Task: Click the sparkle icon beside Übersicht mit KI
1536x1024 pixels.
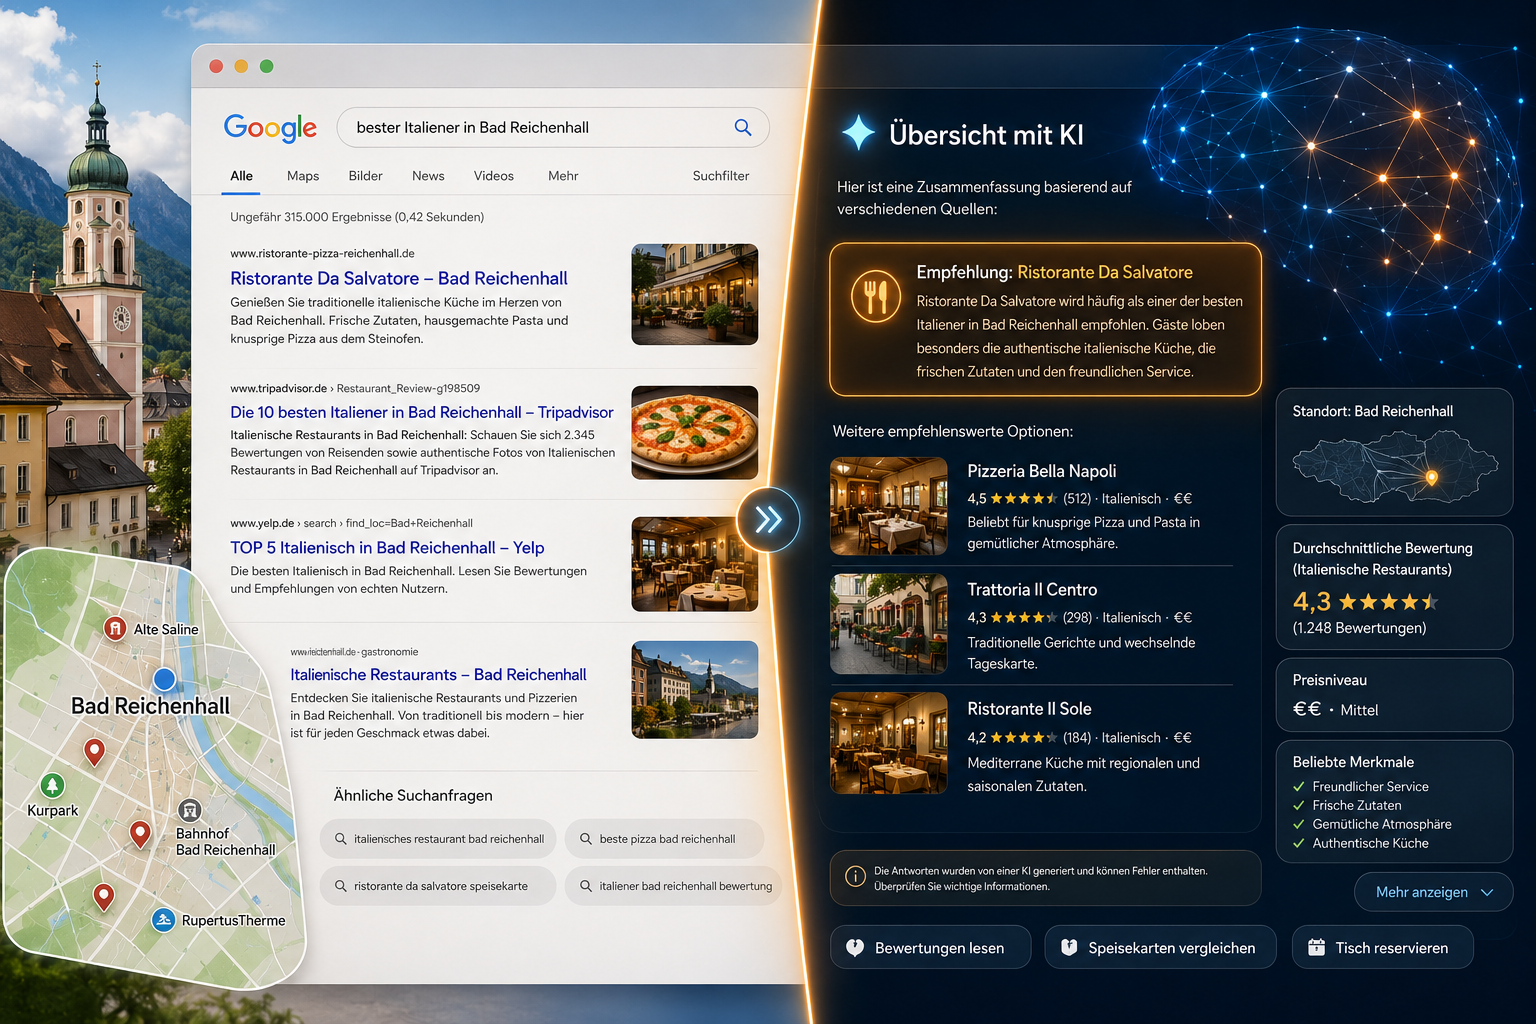Action: [x=858, y=133]
